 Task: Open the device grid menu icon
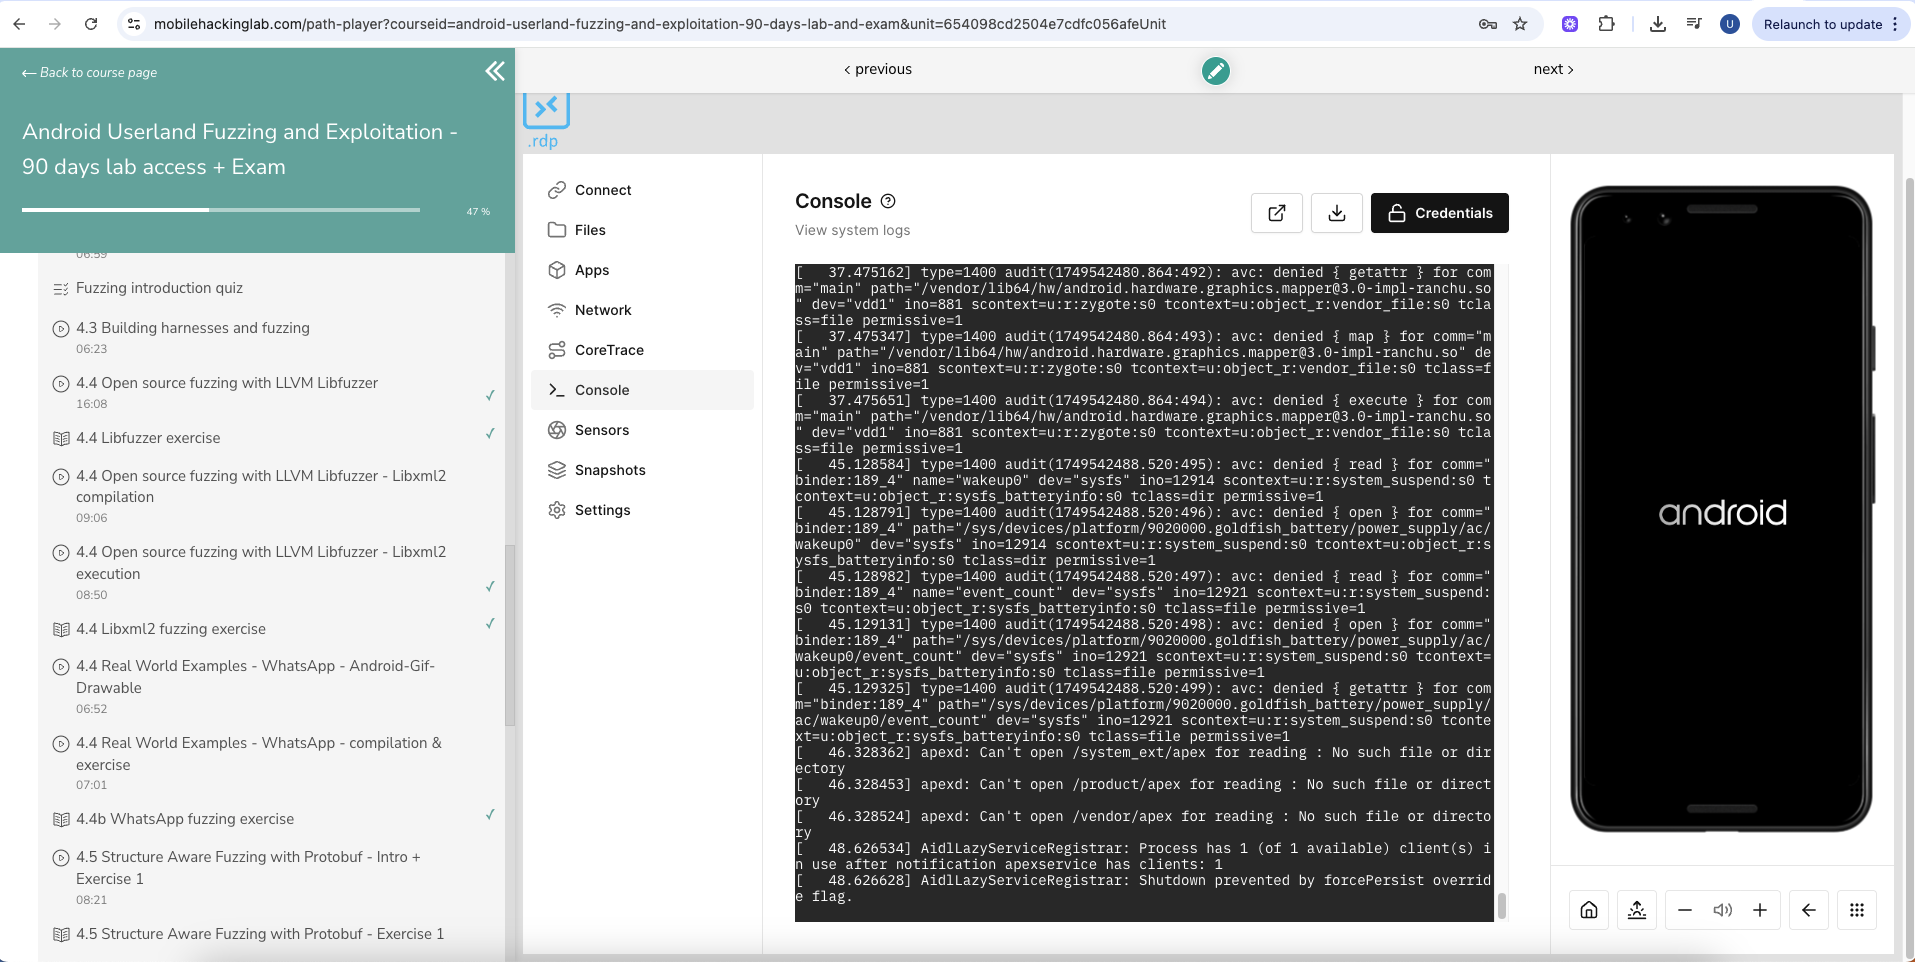click(1857, 910)
